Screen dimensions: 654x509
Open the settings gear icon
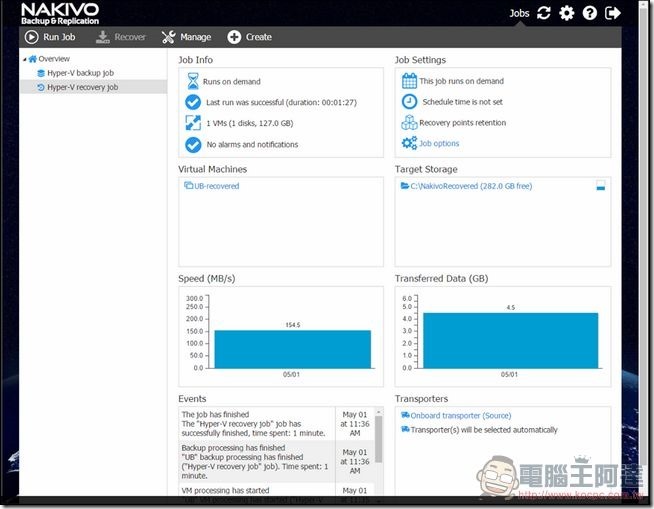(566, 13)
